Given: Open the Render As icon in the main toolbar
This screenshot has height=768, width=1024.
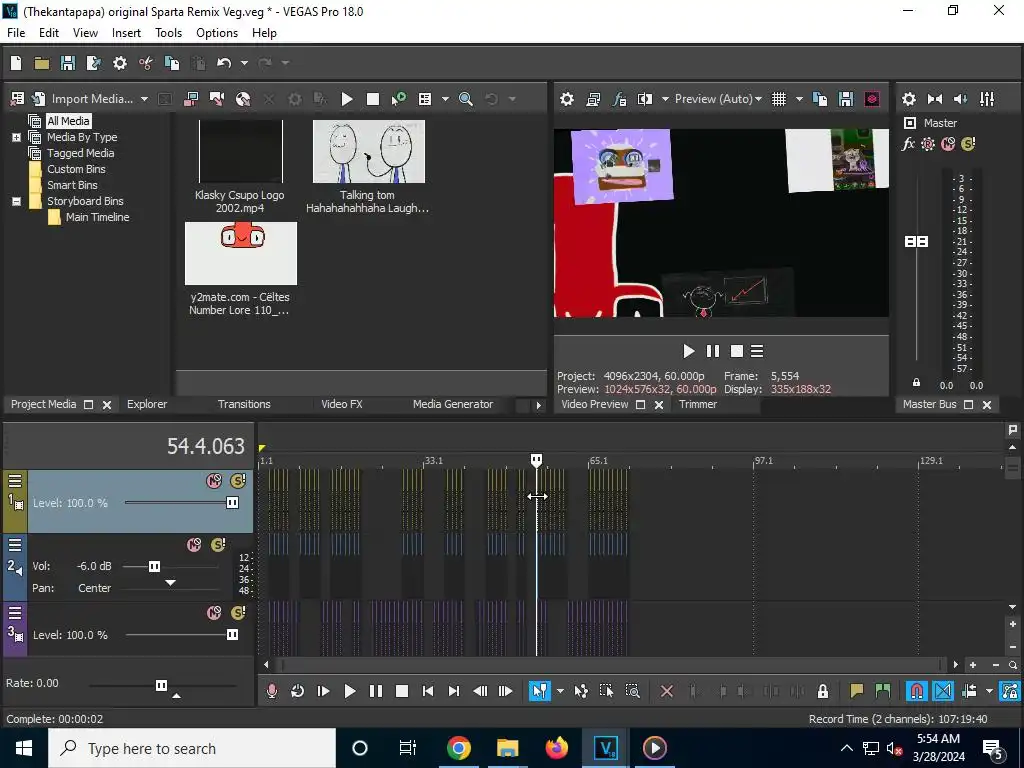Looking at the screenshot, I should click(93, 63).
